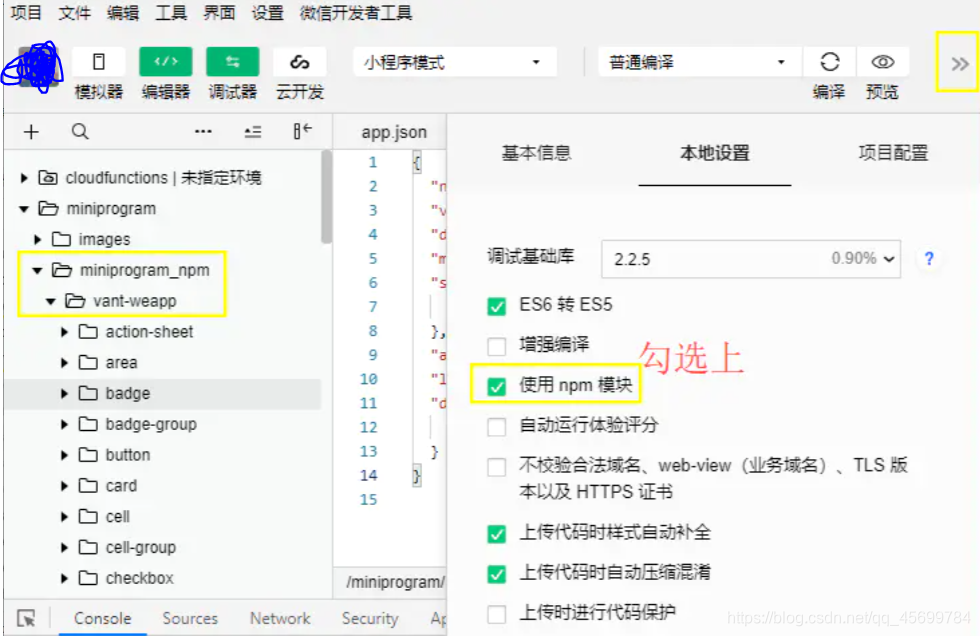Open the 界面 menu
The width and height of the screenshot is (980, 636).
(219, 12)
